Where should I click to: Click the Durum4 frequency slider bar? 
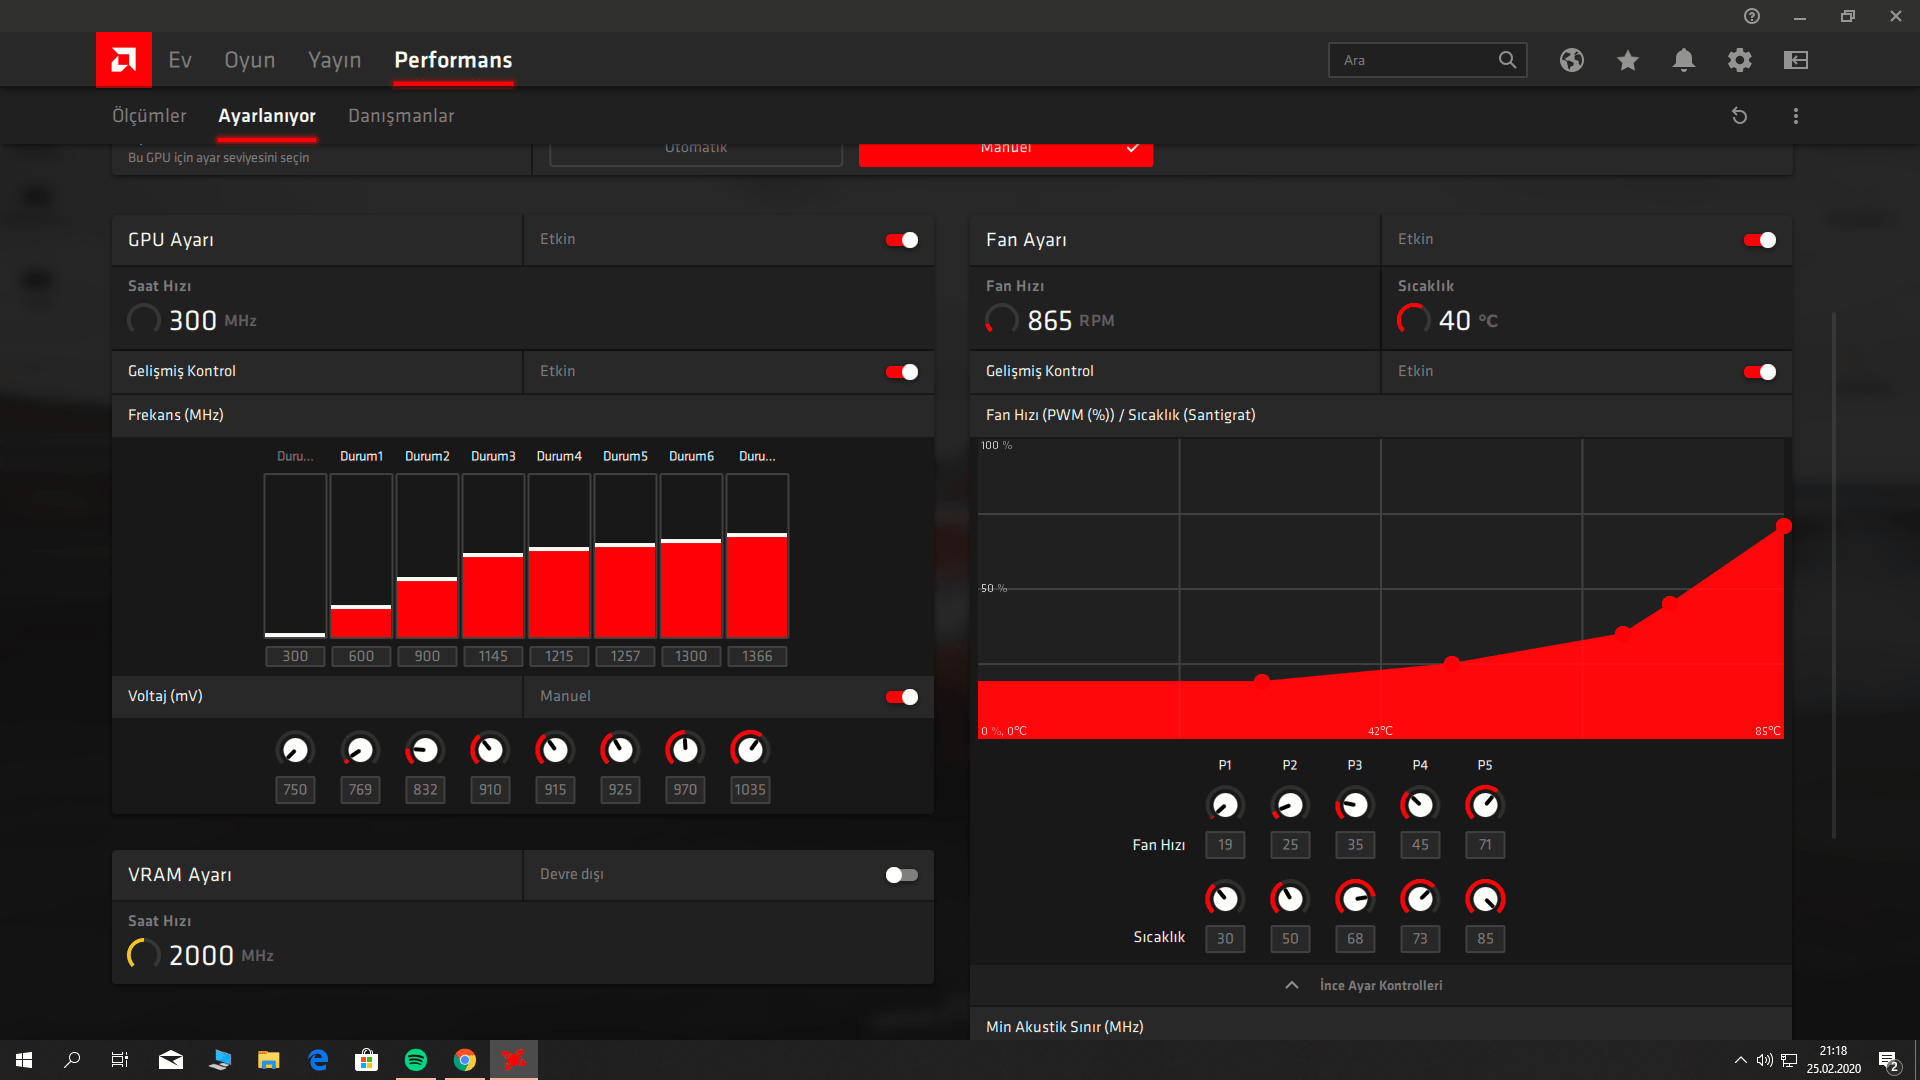click(x=559, y=556)
